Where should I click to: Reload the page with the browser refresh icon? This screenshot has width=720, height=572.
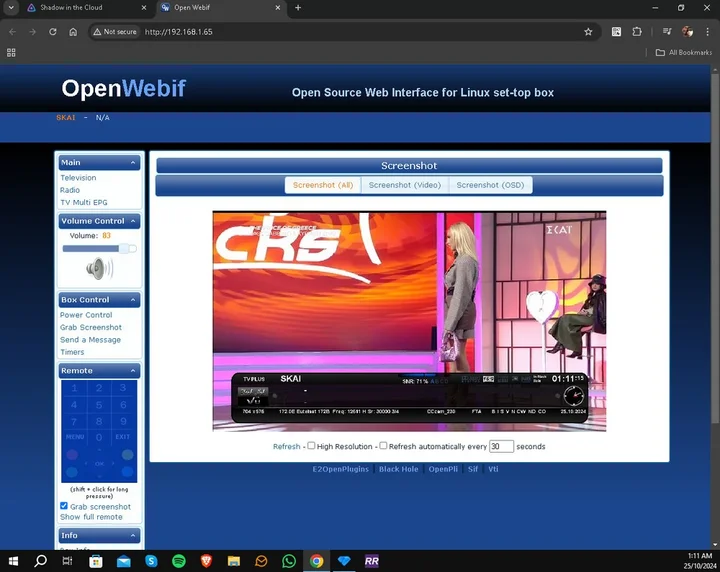point(52,32)
